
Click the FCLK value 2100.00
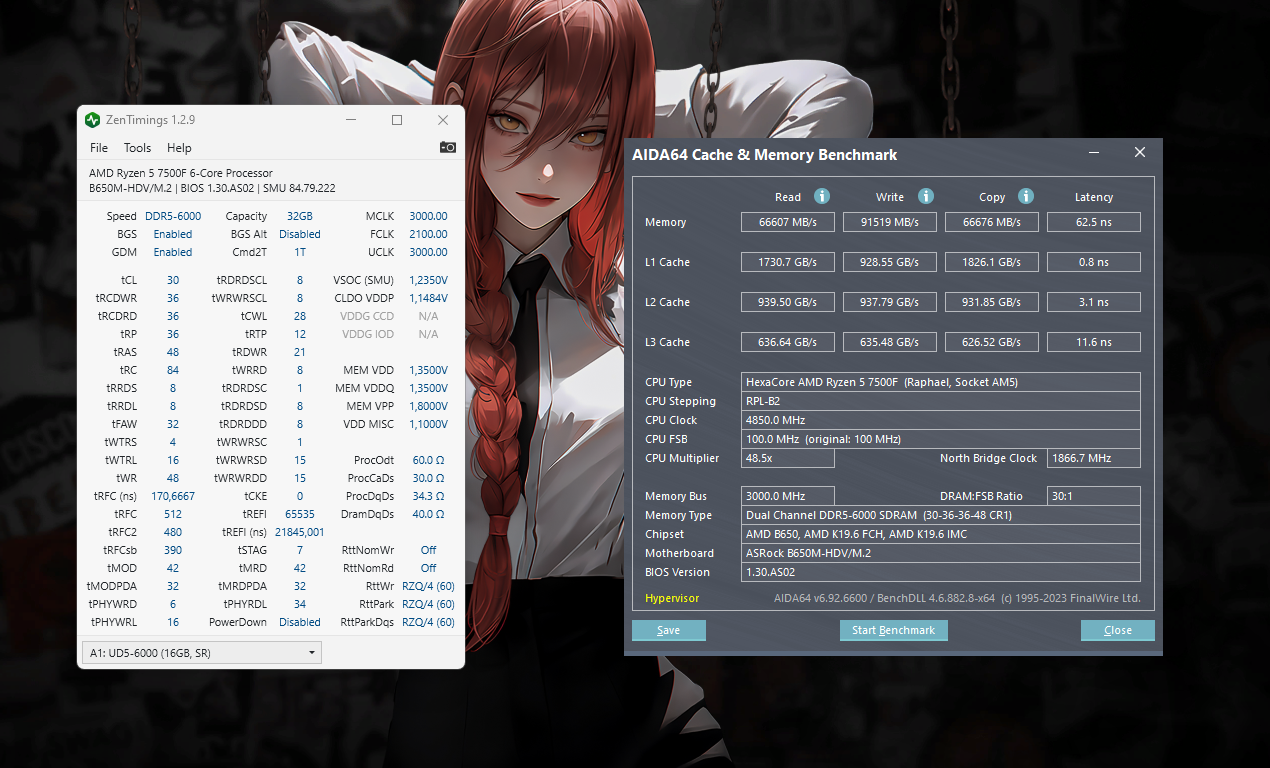[x=428, y=234]
